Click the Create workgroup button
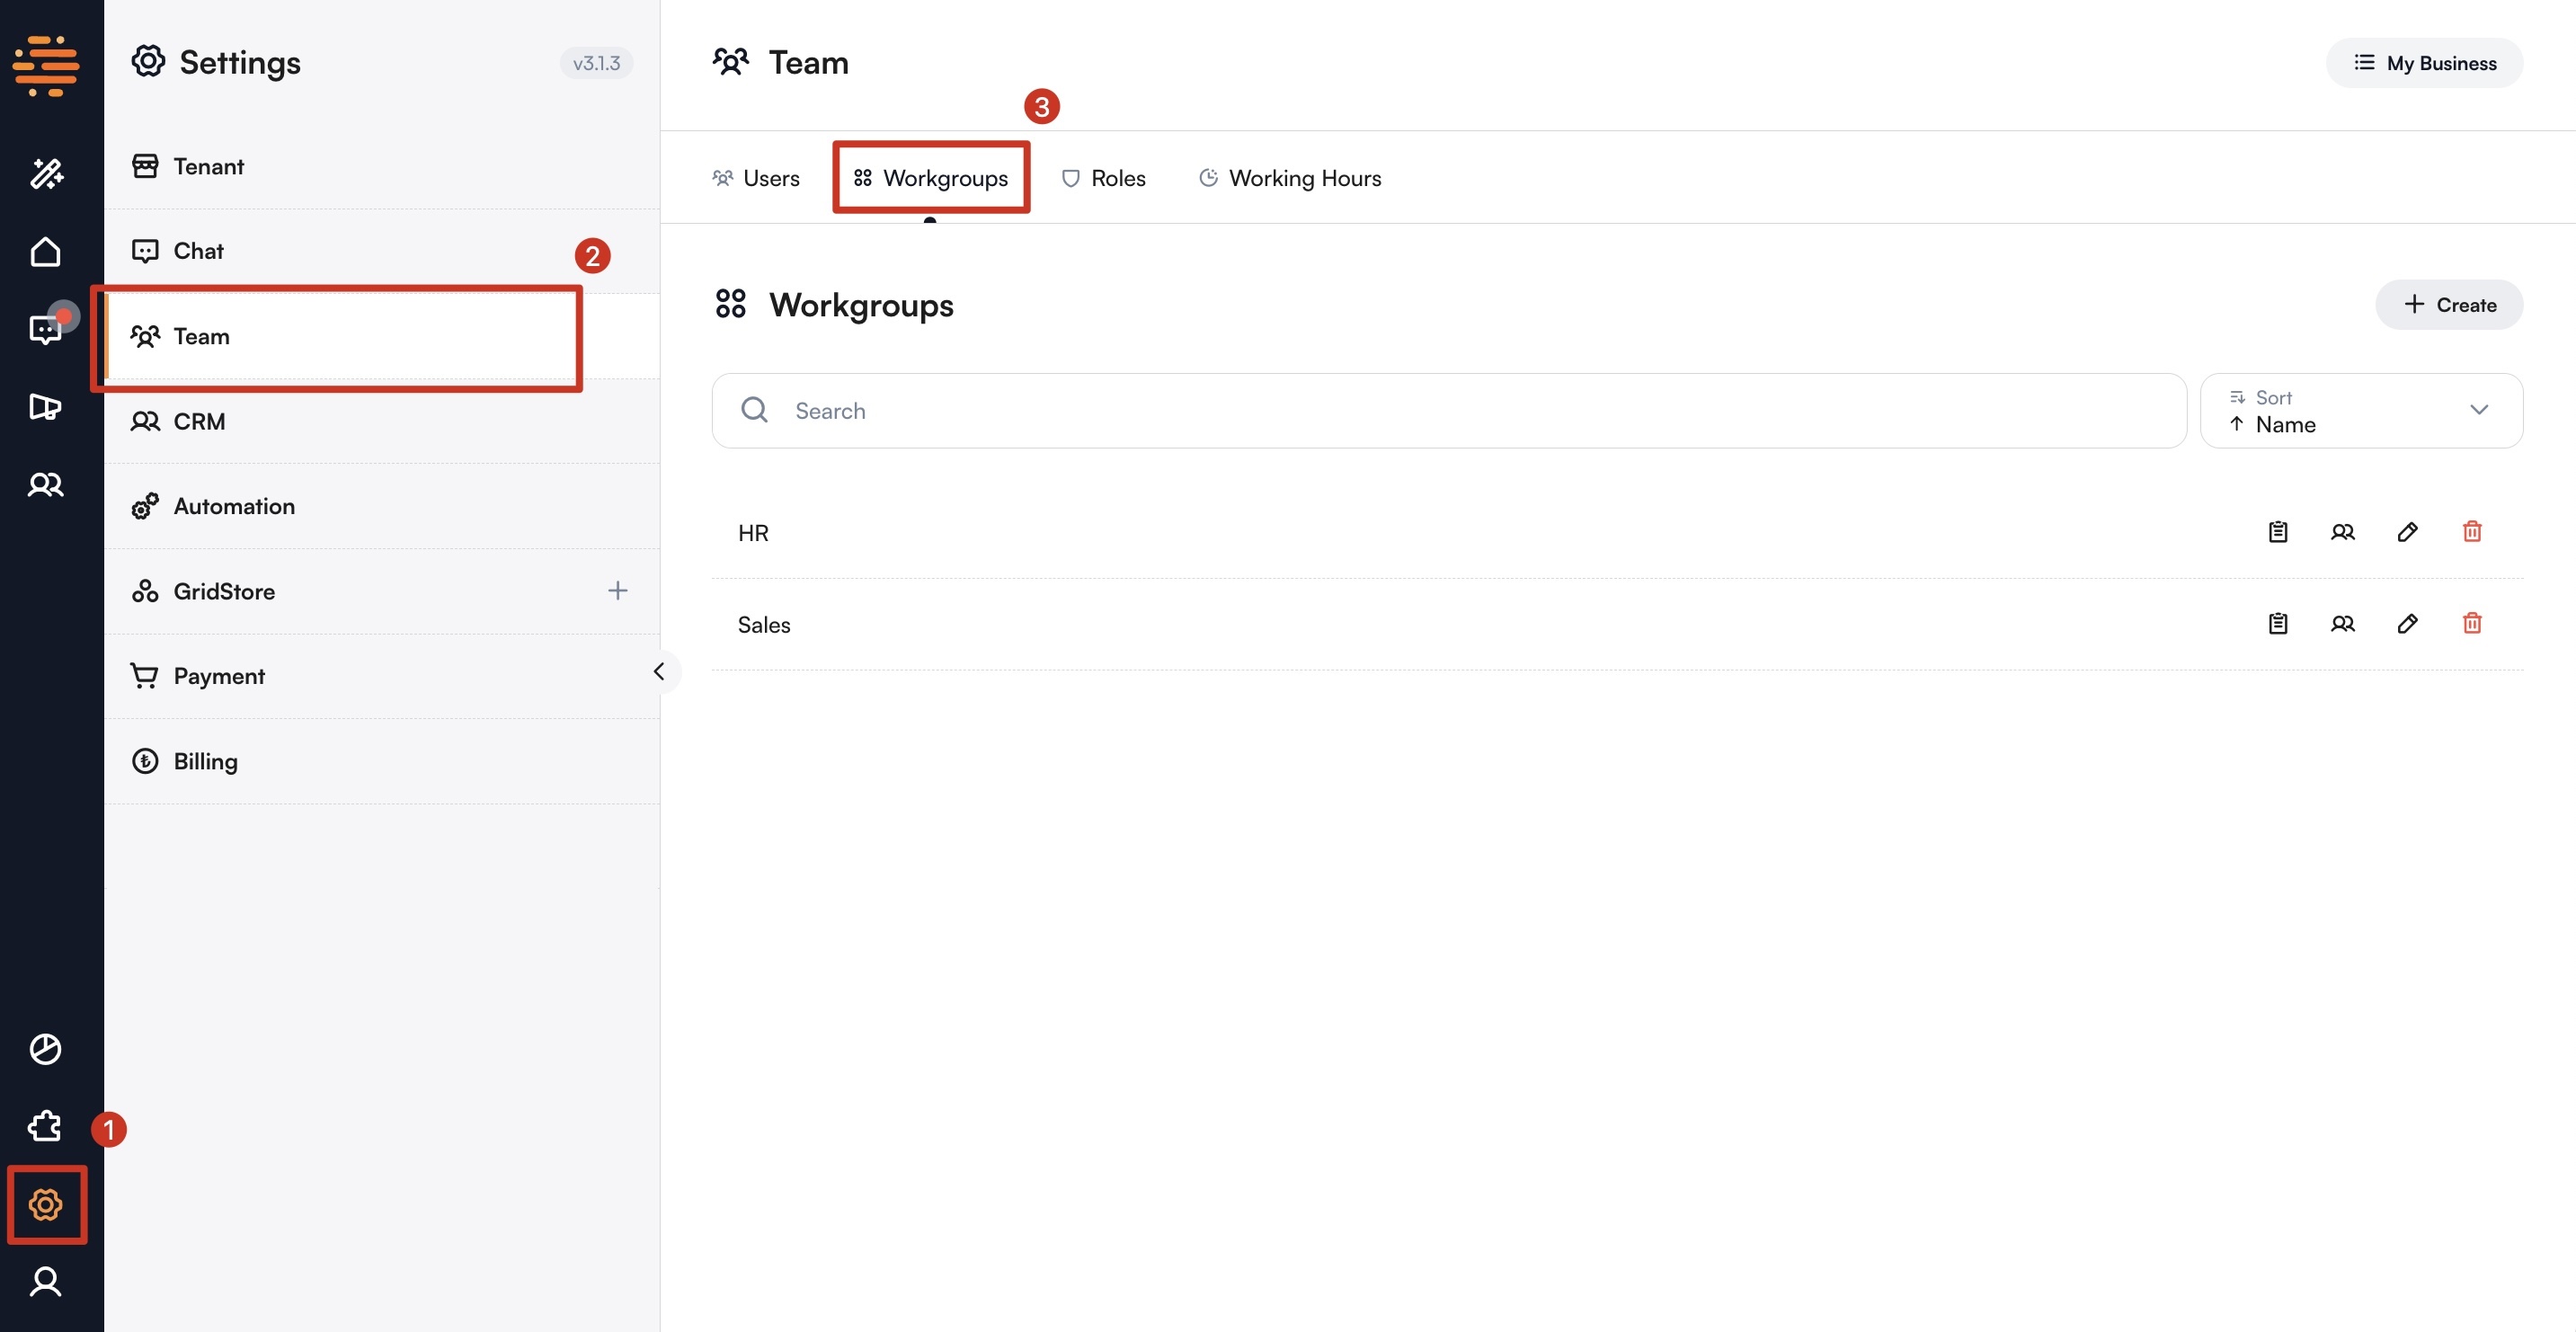The height and width of the screenshot is (1332, 2576). 2448,305
